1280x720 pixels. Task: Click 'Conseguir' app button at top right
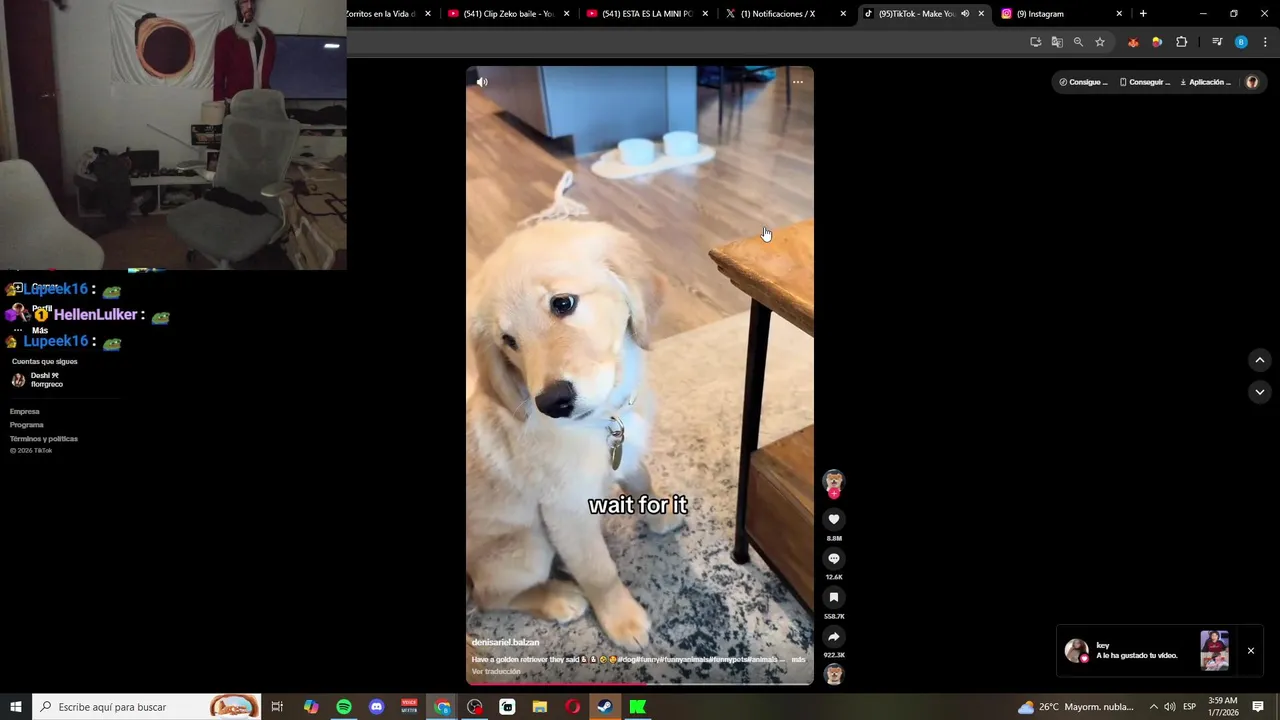1144,82
